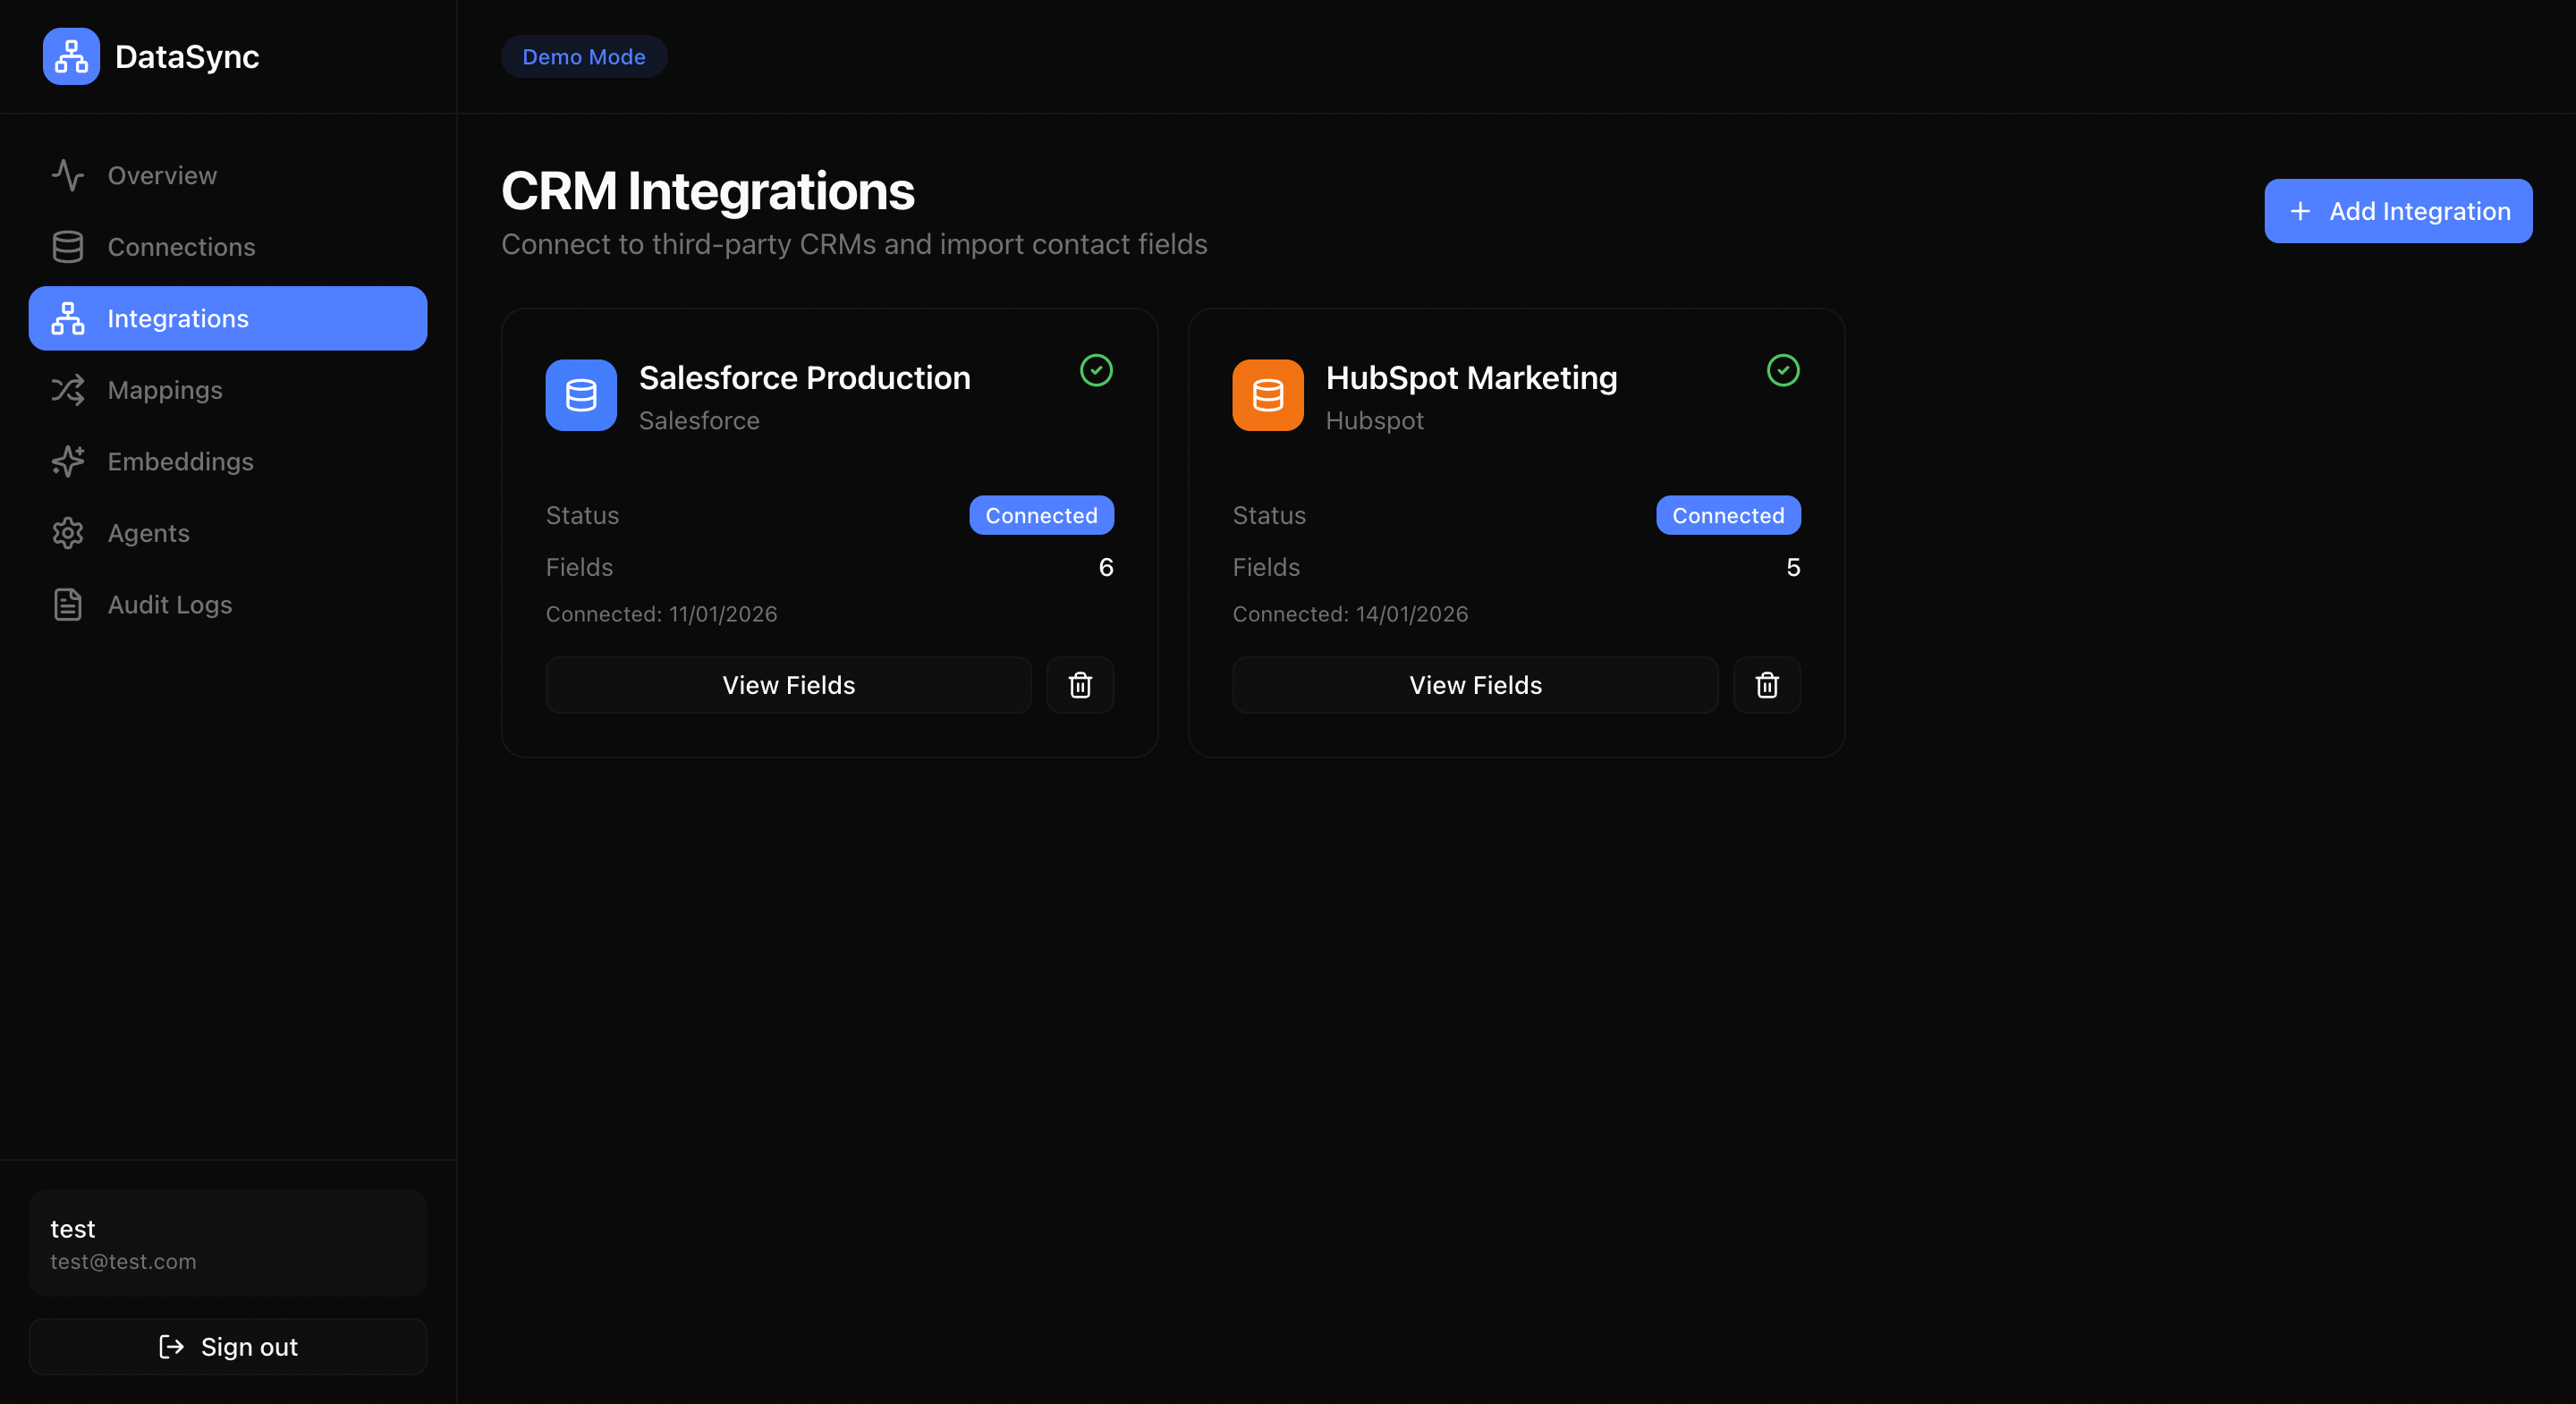The height and width of the screenshot is (1404, 2576).
Task: Click the green check on HubSpot Marketing card
Action: pyautogui.click(x=1783, y=371)
